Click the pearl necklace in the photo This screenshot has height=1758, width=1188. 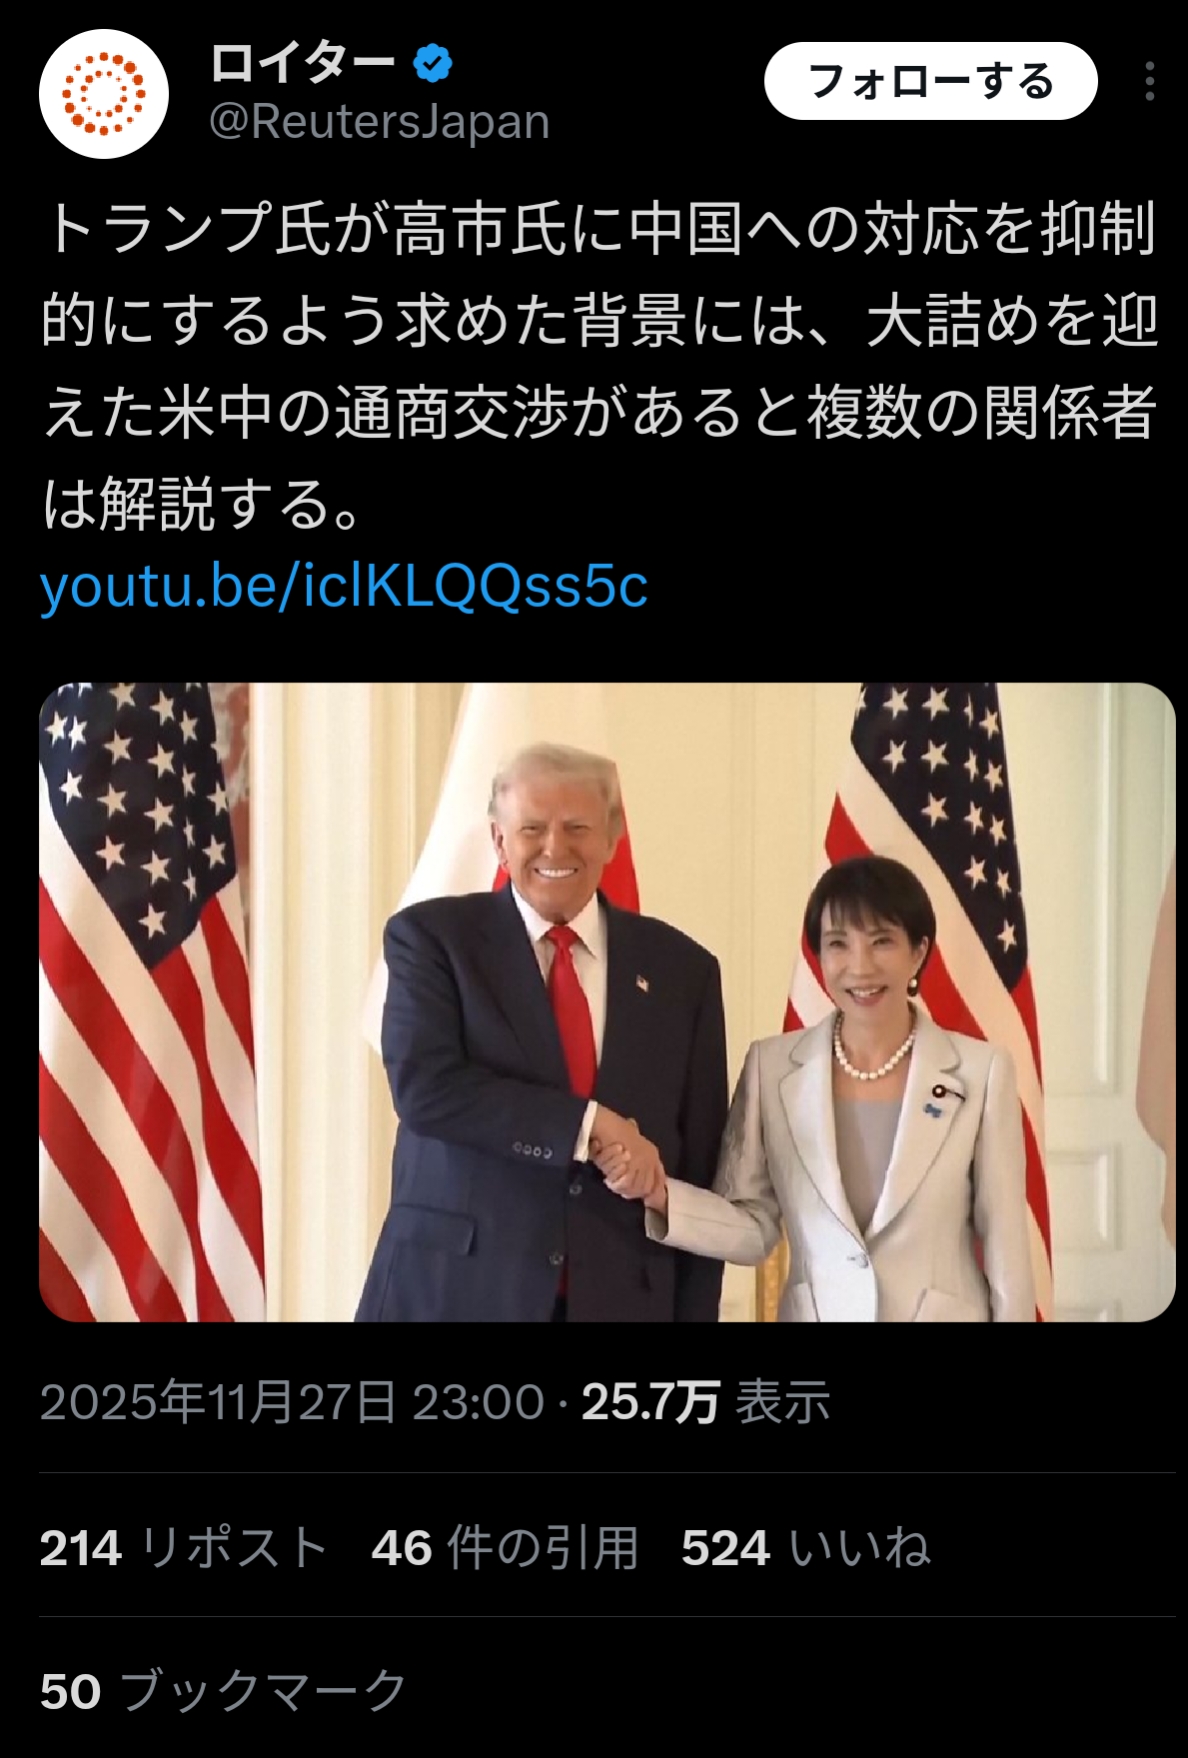pyautogui.click(x=873, y=1055)
